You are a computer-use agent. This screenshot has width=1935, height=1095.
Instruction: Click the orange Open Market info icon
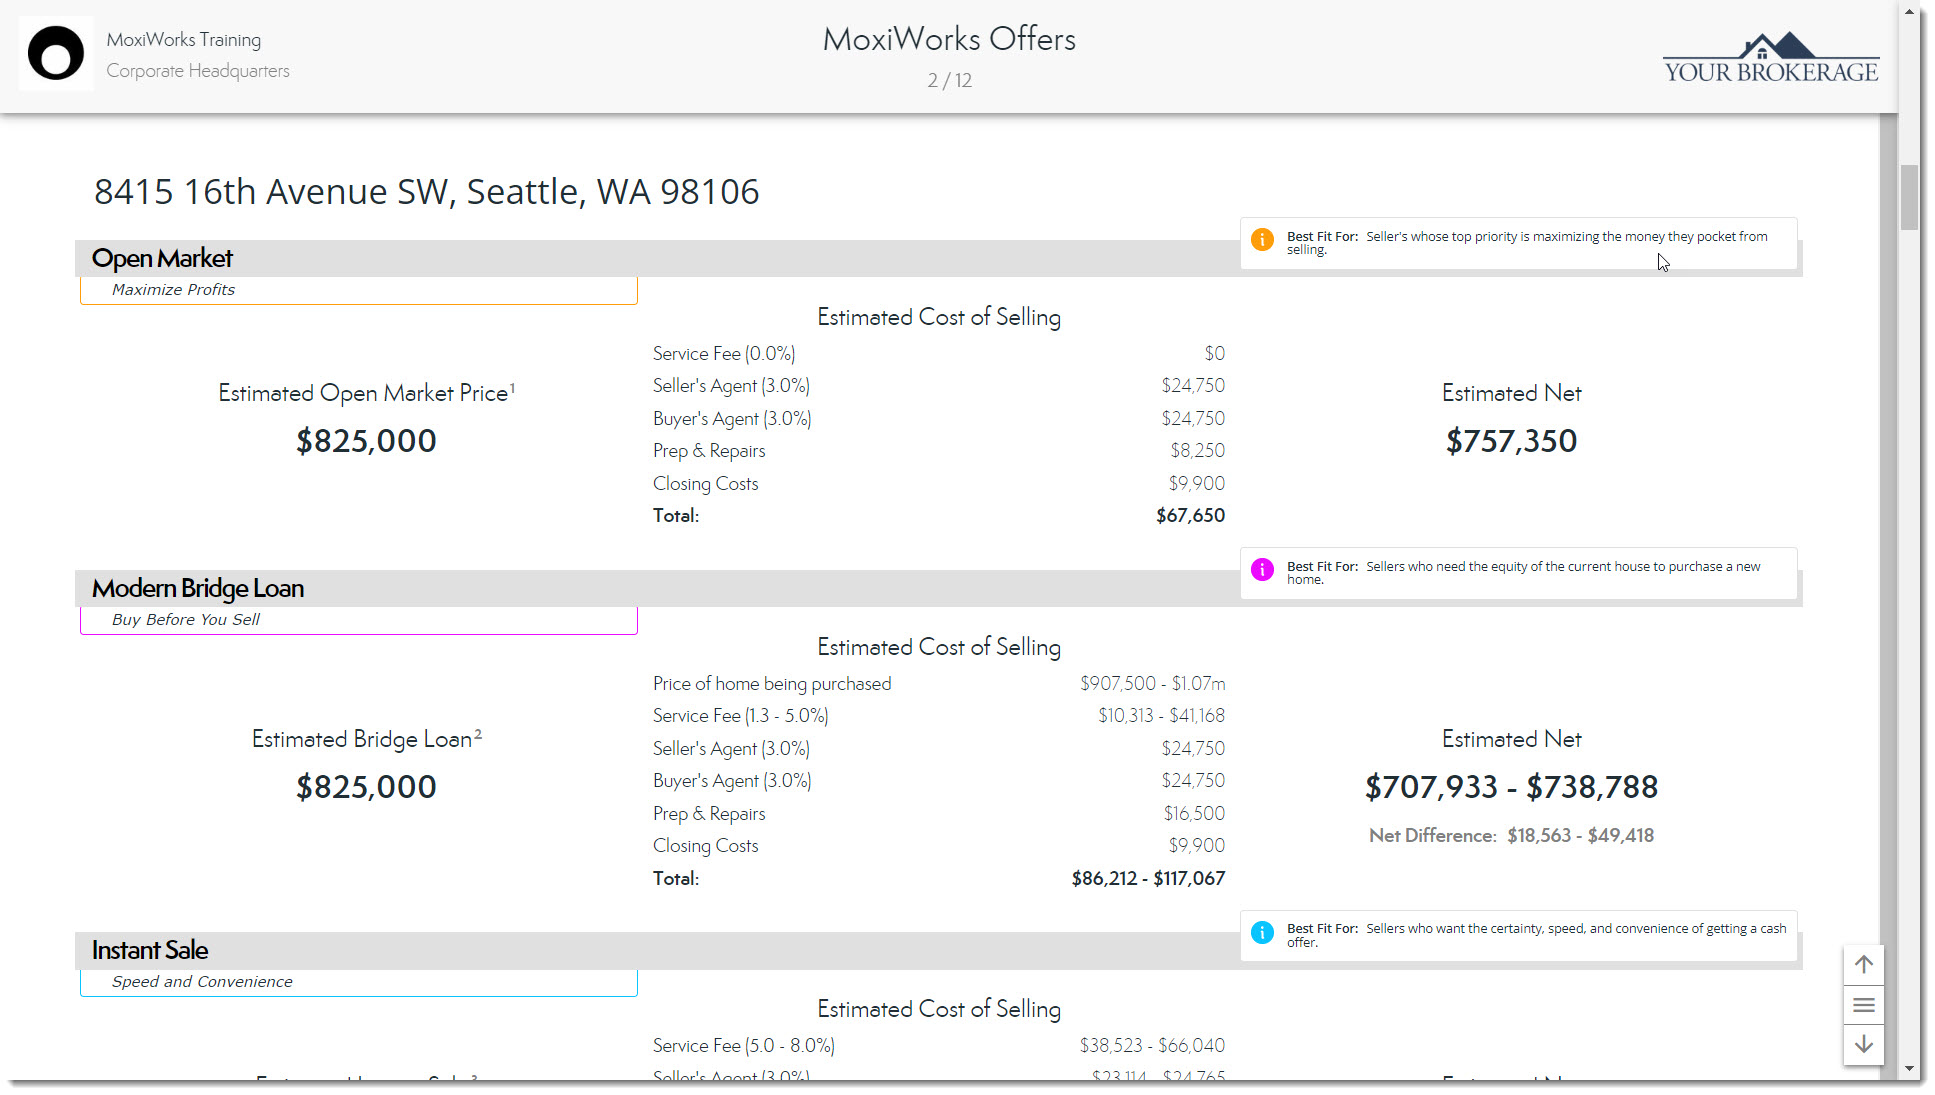point(1262,240)
